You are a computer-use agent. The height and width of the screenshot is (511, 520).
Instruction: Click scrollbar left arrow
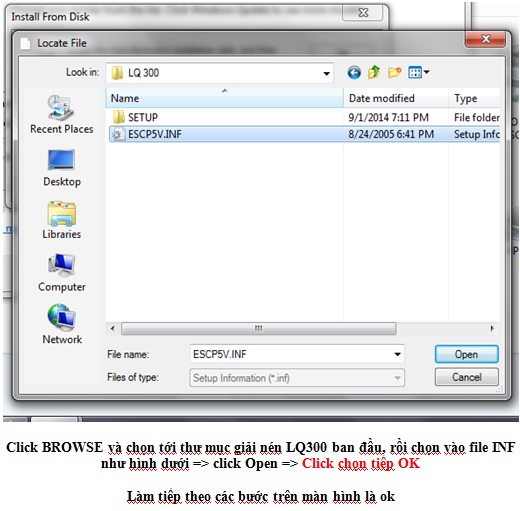pyautogui.click(x=113, y=328)
